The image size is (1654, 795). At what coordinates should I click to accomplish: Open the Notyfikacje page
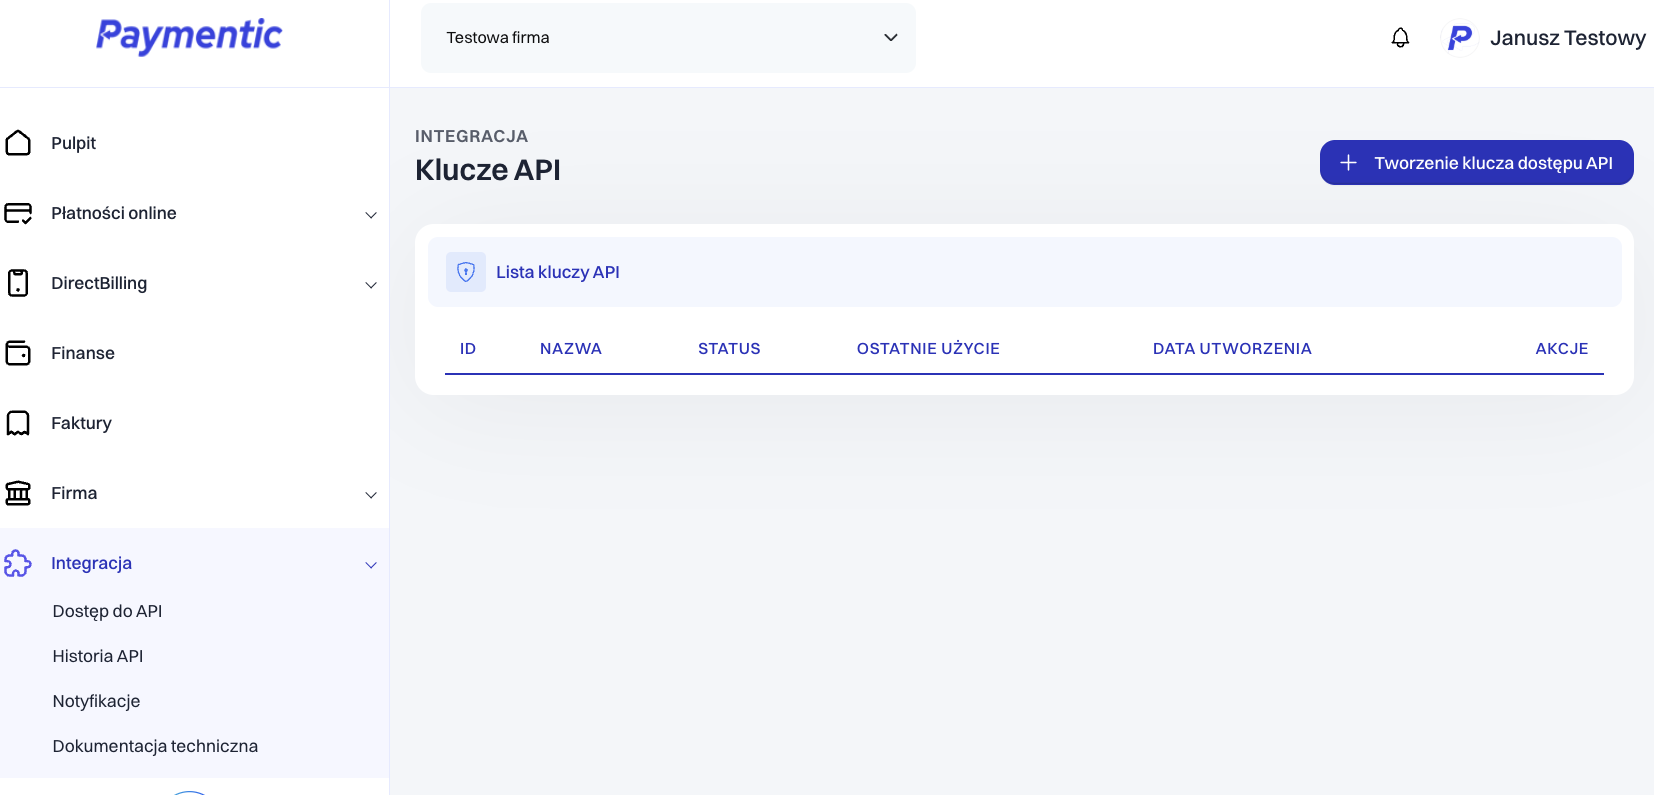coord(96,701)
